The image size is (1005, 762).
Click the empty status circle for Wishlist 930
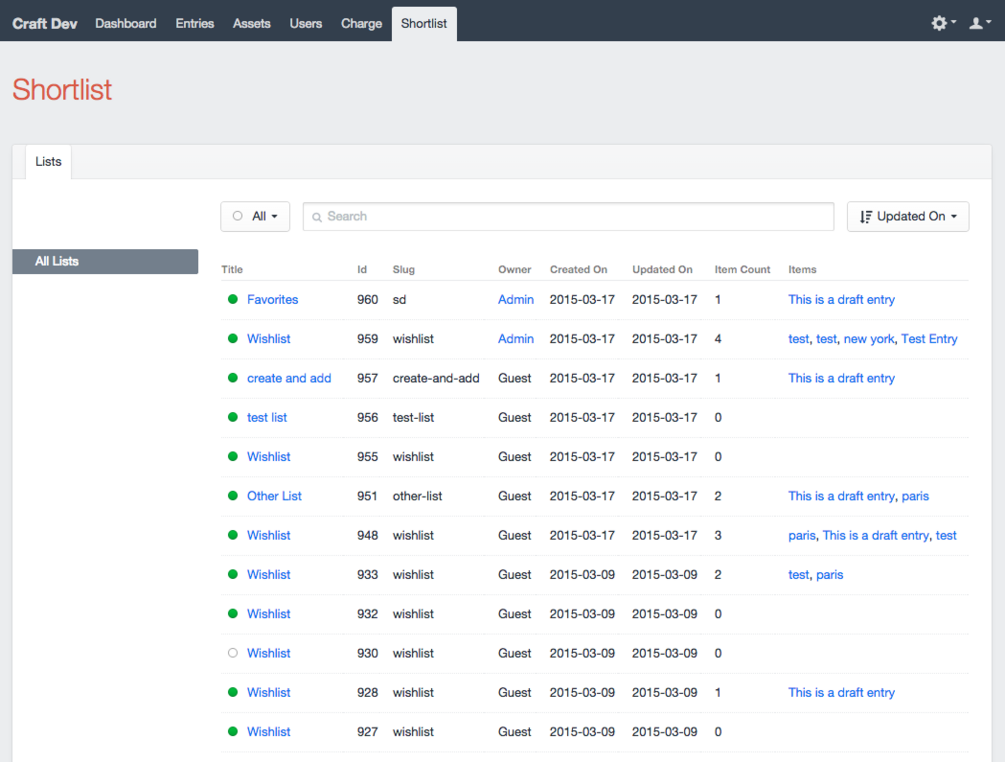[233, 653]
